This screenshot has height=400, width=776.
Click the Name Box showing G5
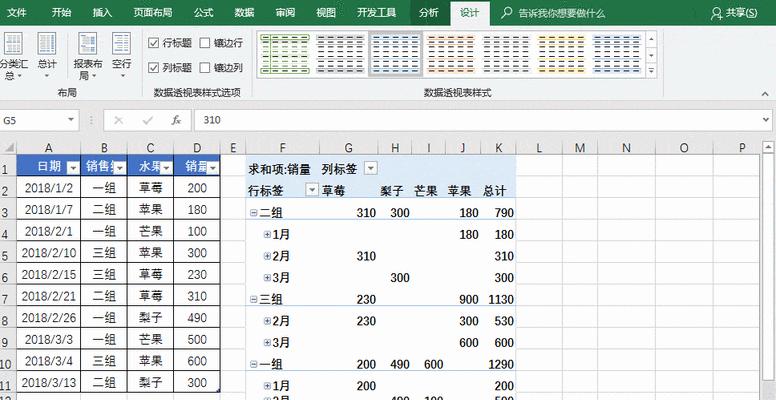(33, 120)
